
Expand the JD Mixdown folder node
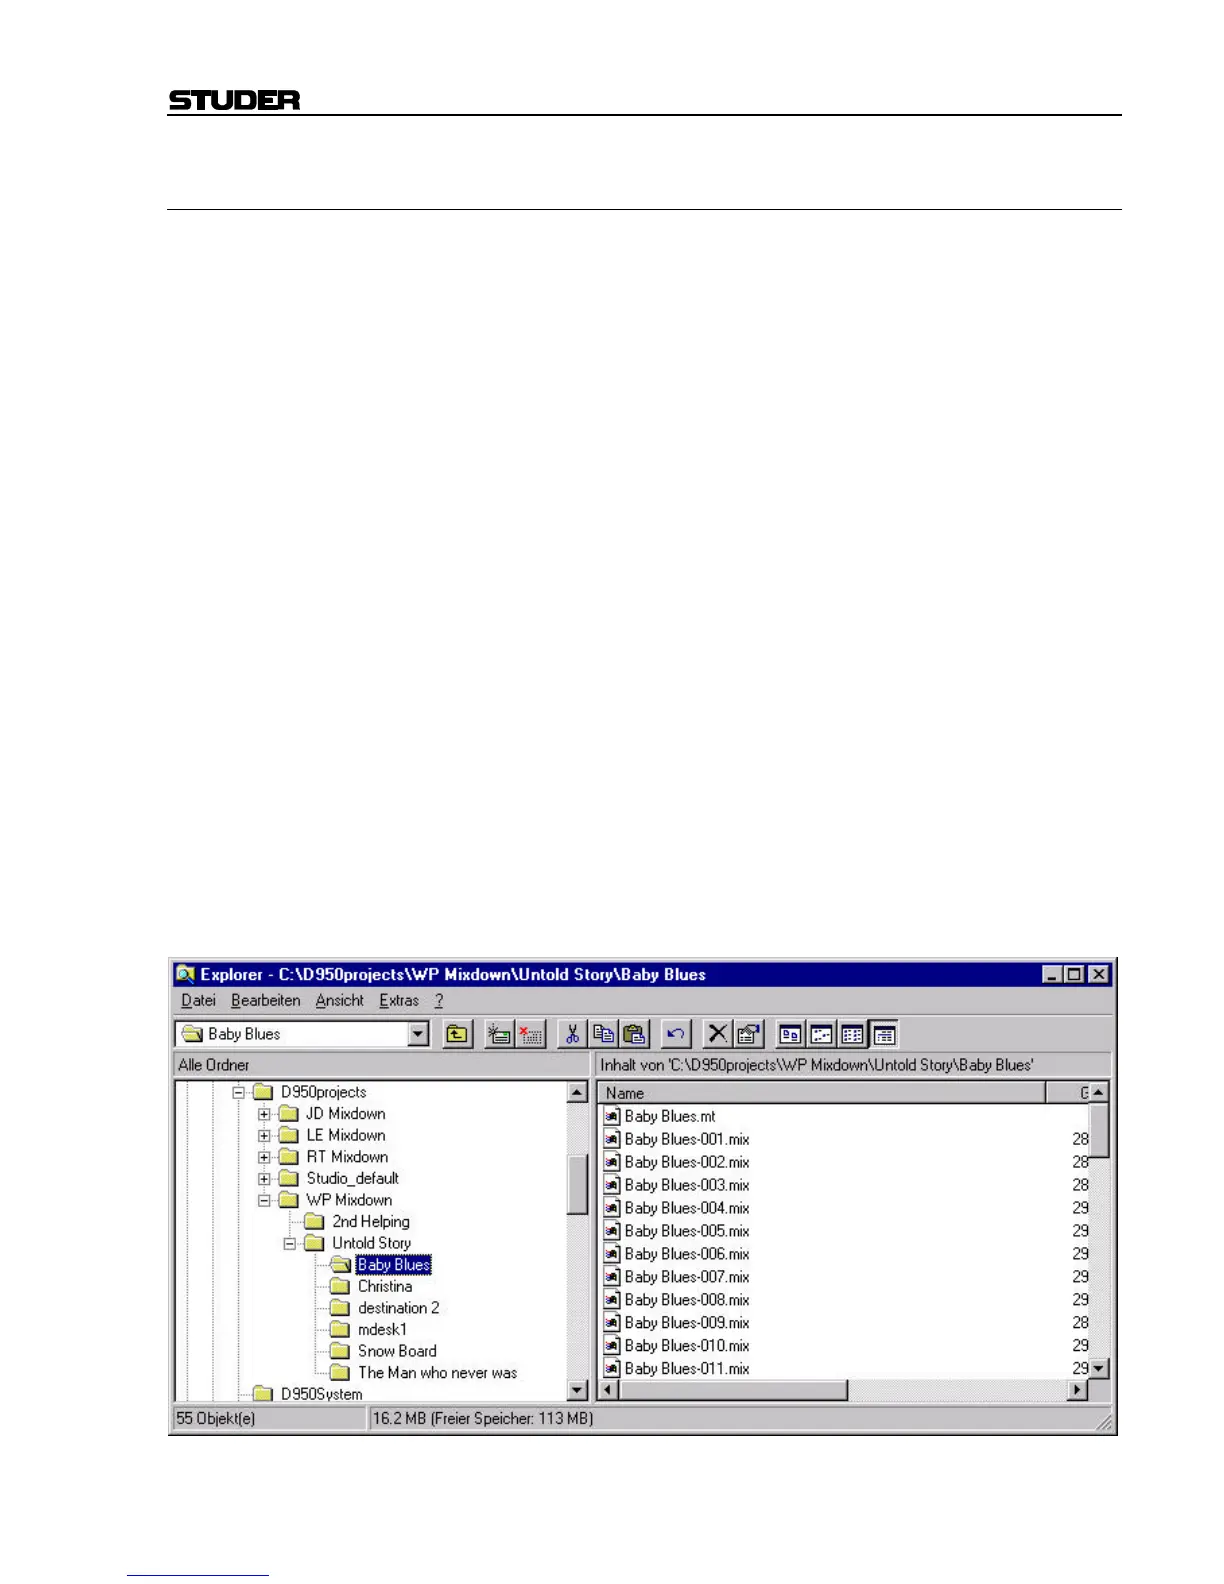tap(264, 1114)
